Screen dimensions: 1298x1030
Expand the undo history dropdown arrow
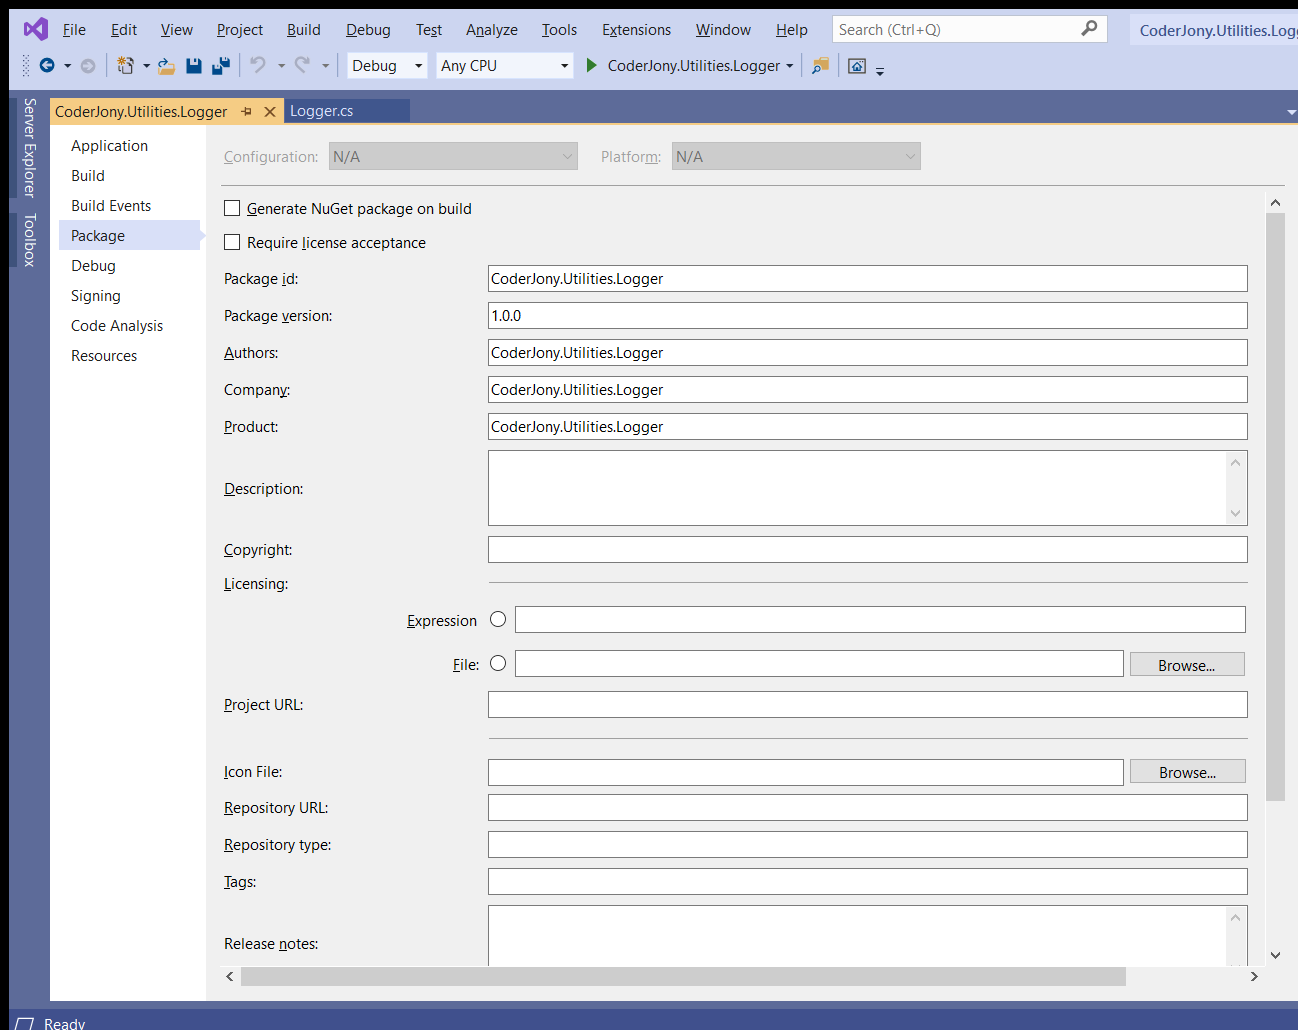[x=281, y=66]
